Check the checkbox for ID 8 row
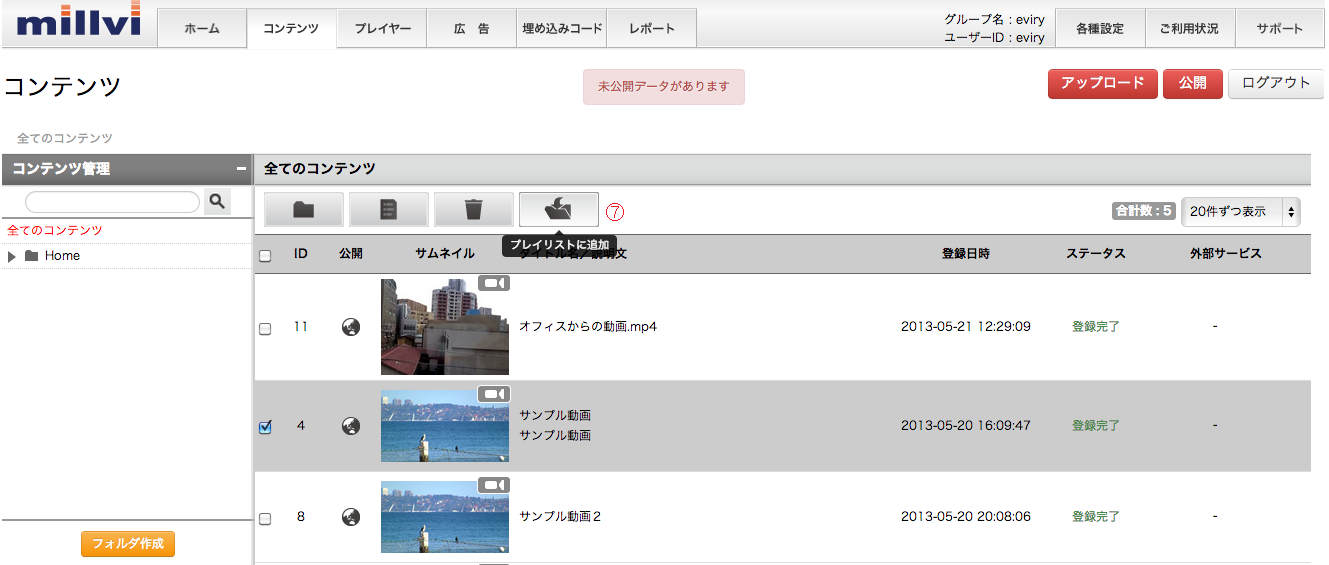This screenshot has height=565, width=1329. pos(265,519)
